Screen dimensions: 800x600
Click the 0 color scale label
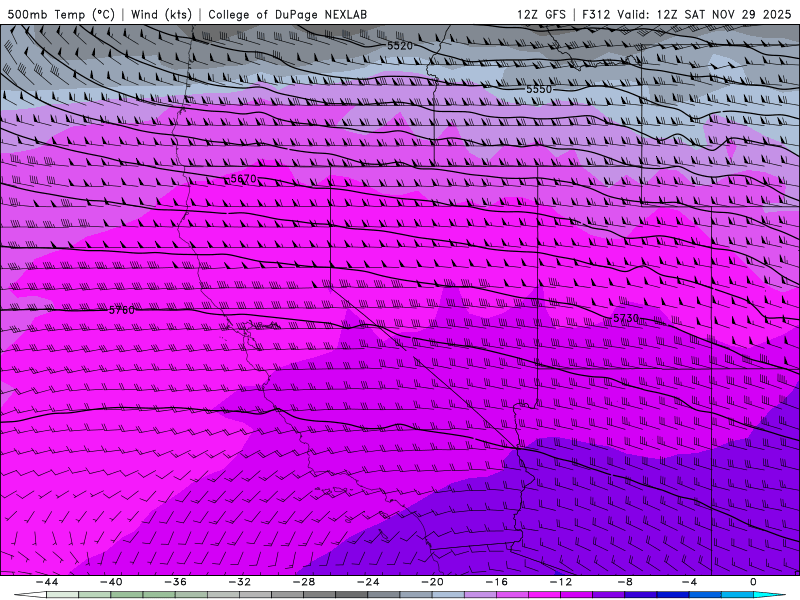(753, 582)
